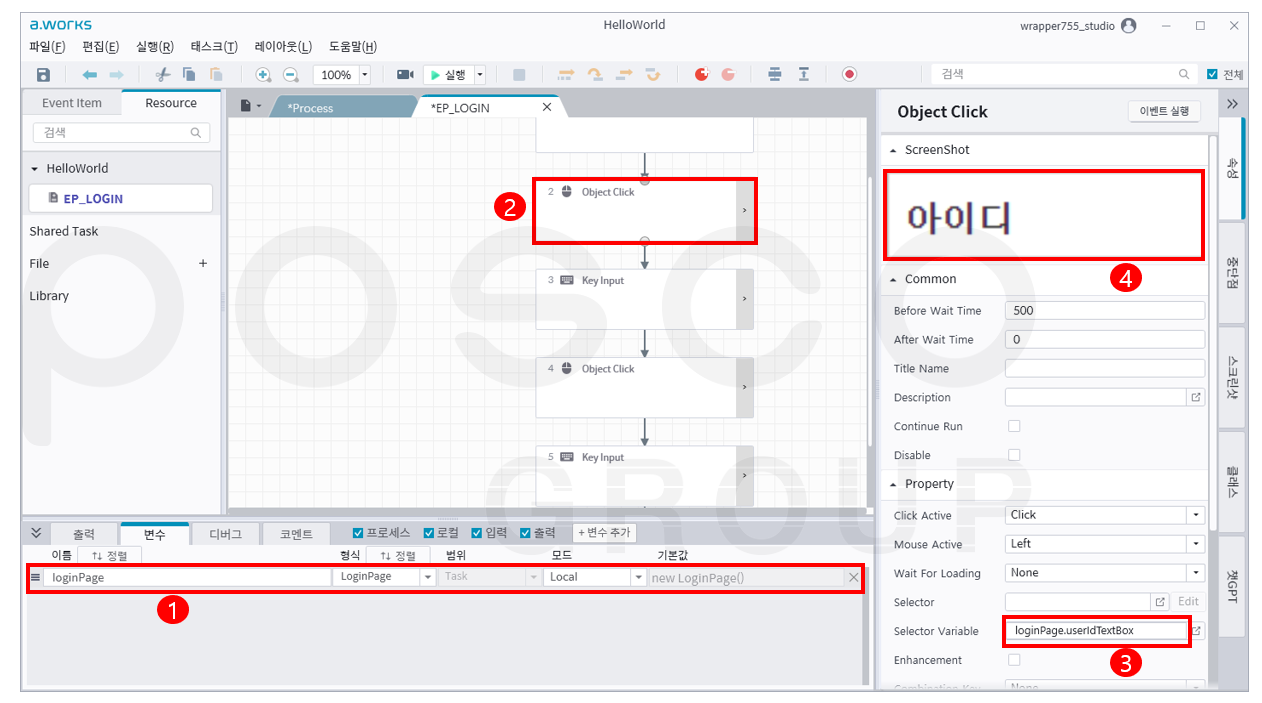
Task: Toggle the Enhancement checkbox
Action: [x=1014, y=660]
